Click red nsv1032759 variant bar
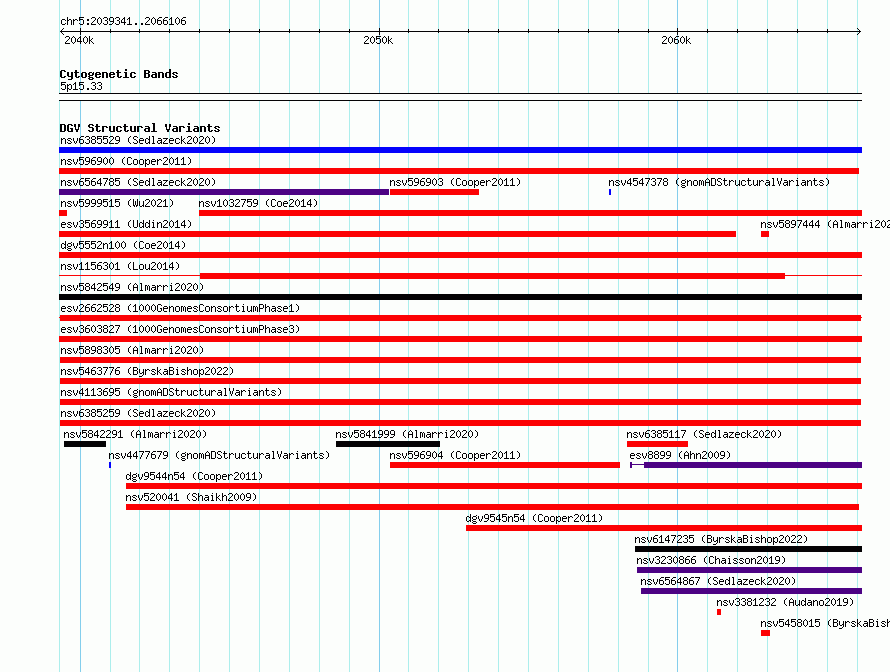The image size is (890, 672). click(x=531, y=213)
